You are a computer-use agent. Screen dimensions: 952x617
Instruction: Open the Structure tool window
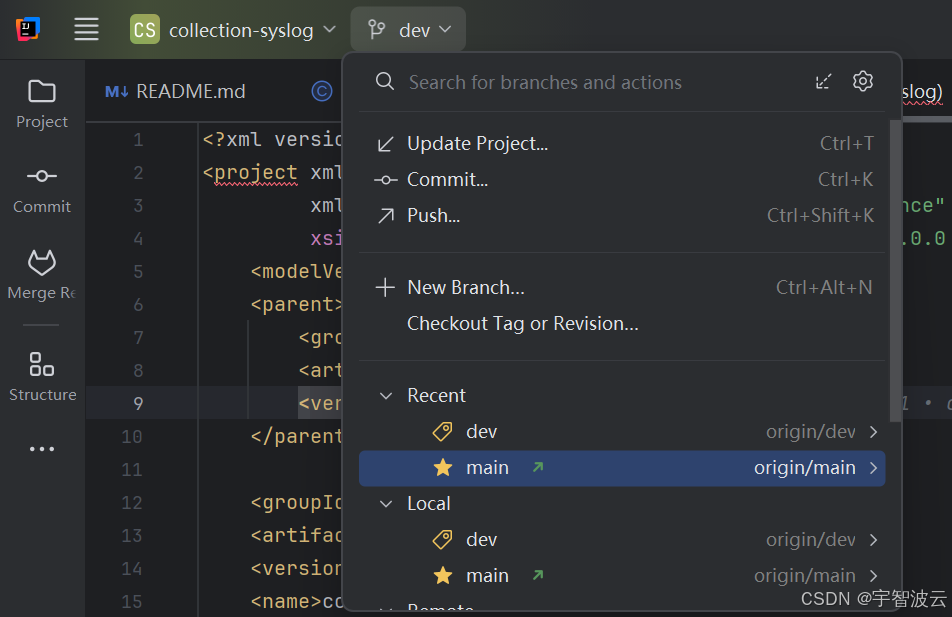pos(42,376)
